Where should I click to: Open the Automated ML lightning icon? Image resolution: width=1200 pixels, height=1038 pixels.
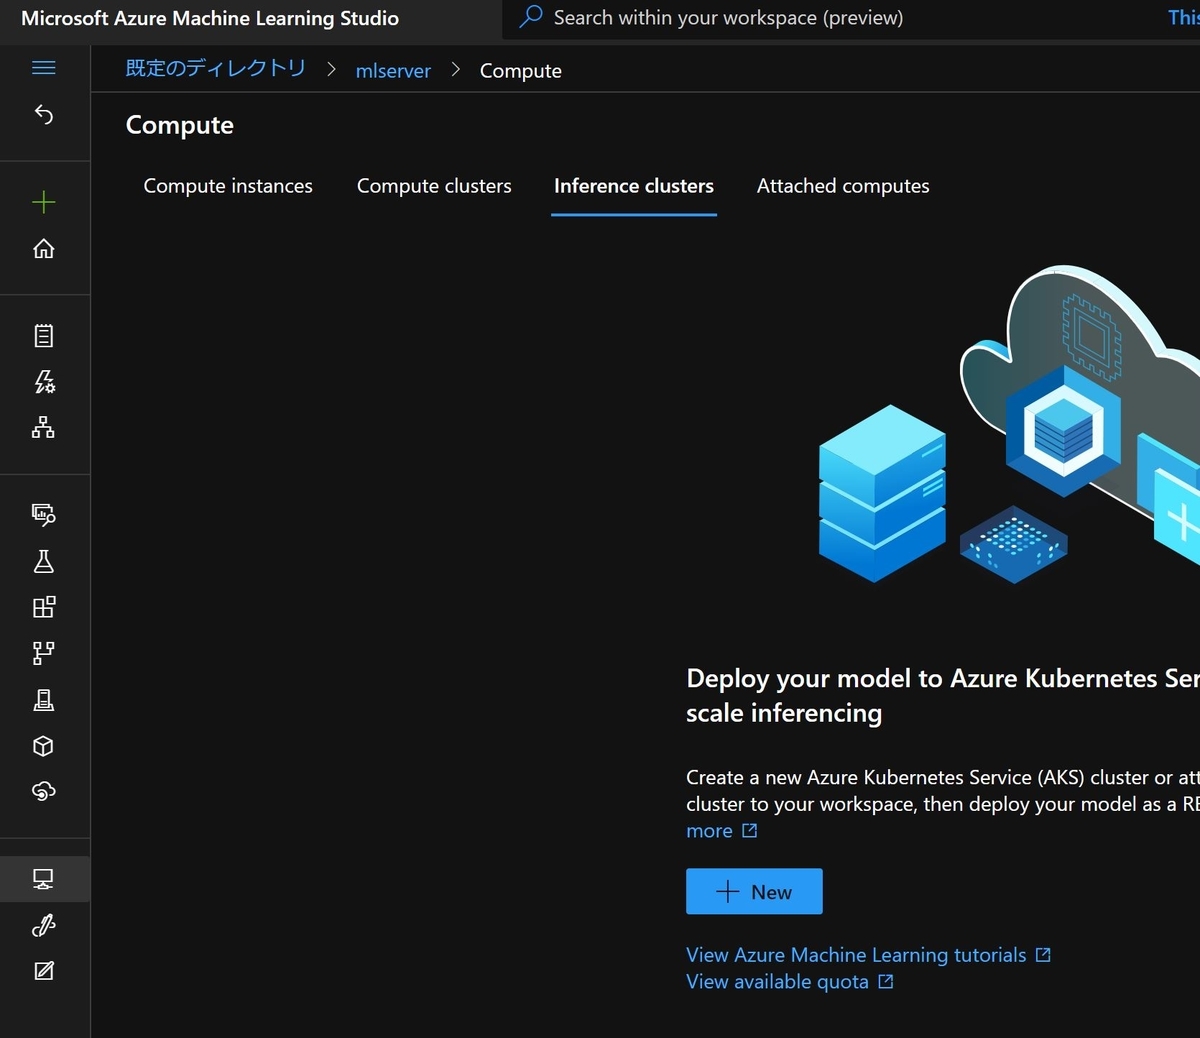coord(44,381)
